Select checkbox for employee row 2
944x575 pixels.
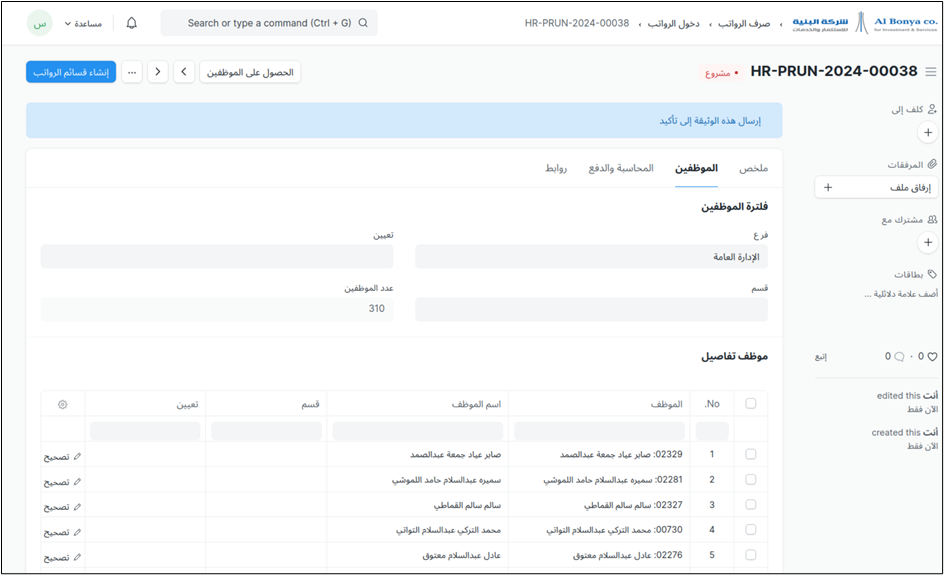click(751, 480)
